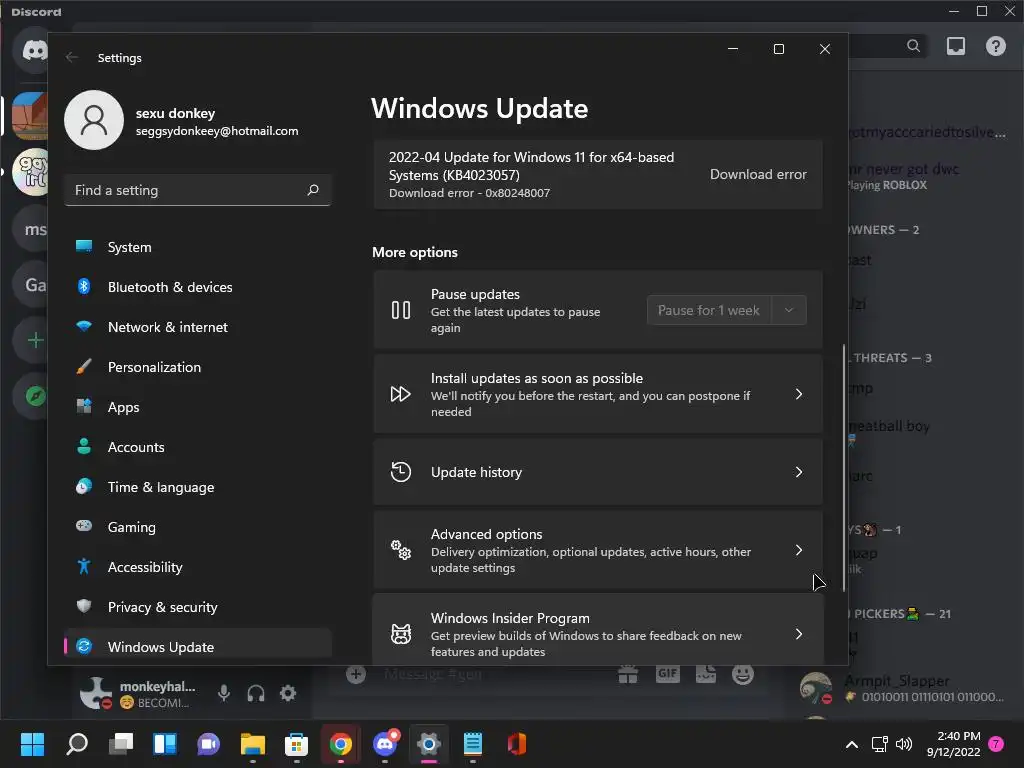Open sticker picker in Discord
Image resolution: width=1024 pixels, height=768 pixels.
tap(705, 674)
